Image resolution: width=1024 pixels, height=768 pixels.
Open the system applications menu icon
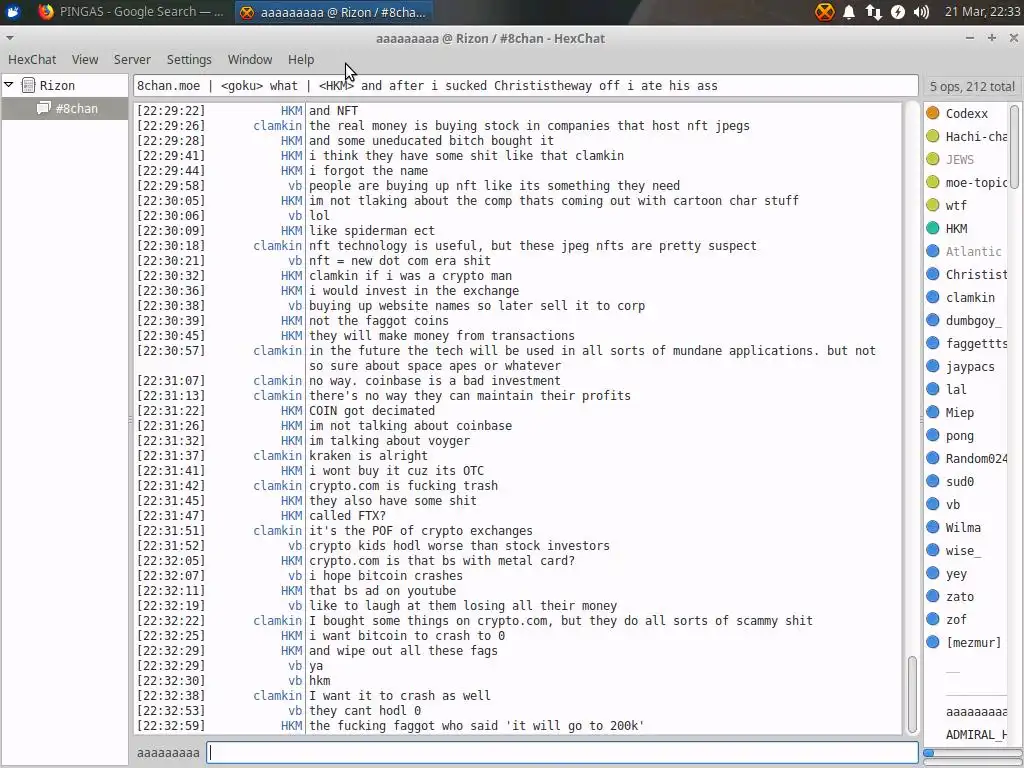point(13,12)
